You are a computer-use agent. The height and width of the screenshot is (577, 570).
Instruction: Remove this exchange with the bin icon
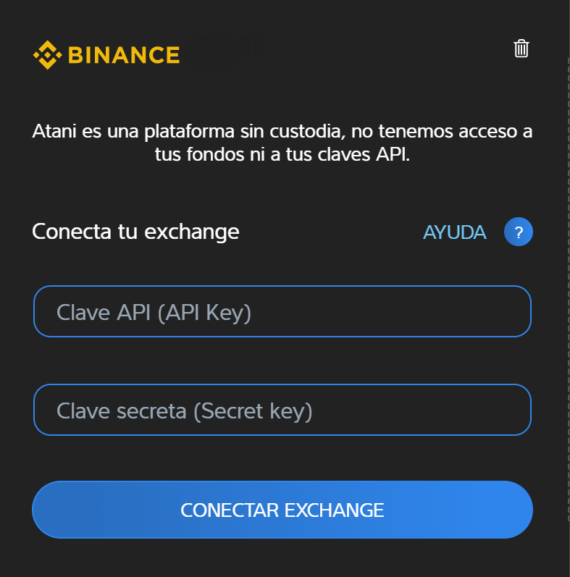tap(521, 48)
